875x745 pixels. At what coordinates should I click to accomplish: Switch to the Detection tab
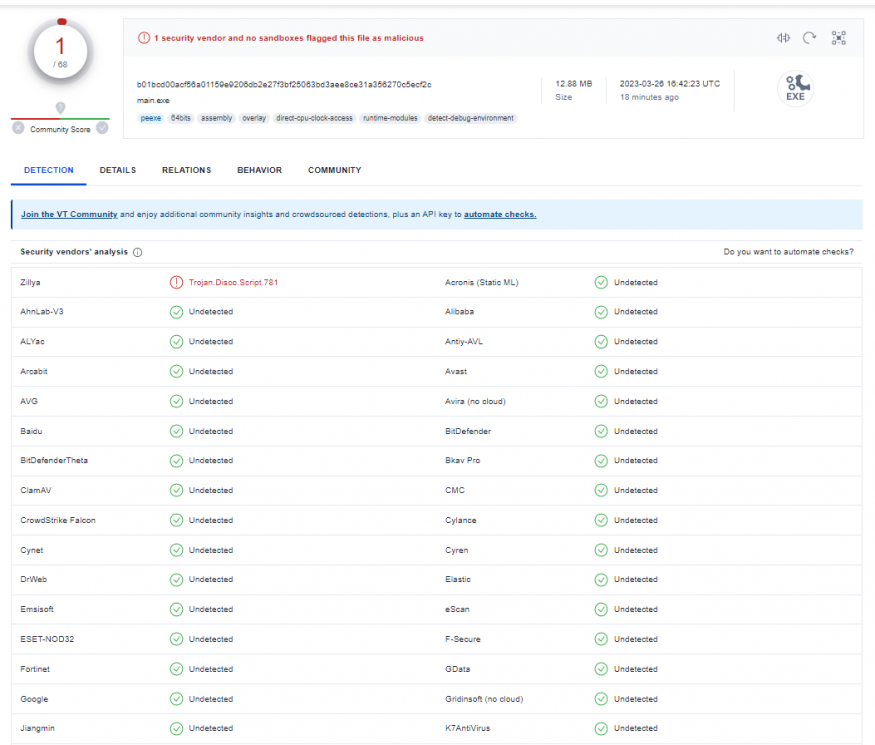49,170
